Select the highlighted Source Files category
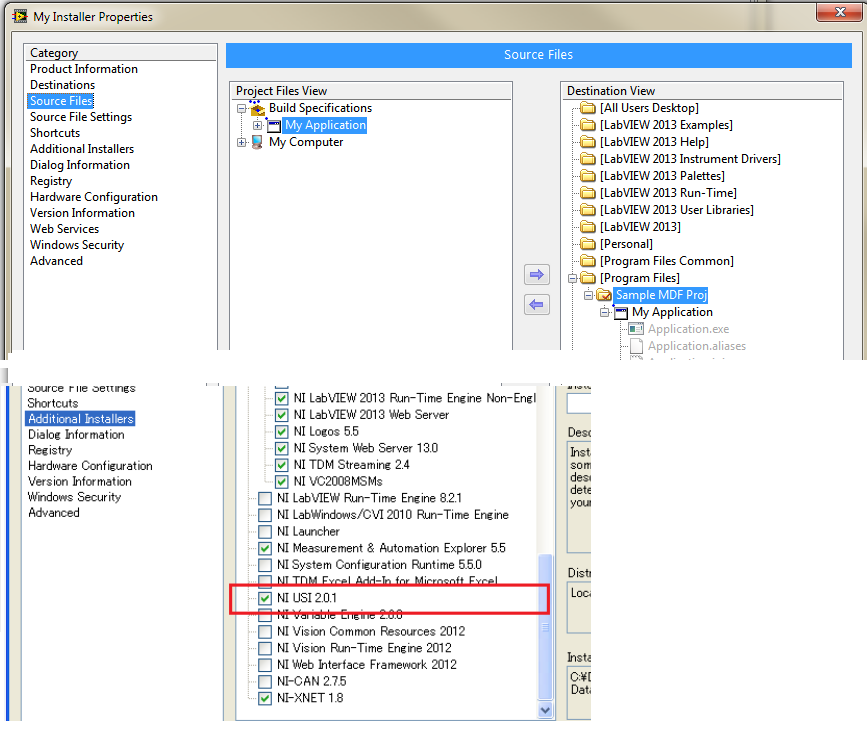The height and width of the screenshot is (737, 867). click(x=61, y=101)
